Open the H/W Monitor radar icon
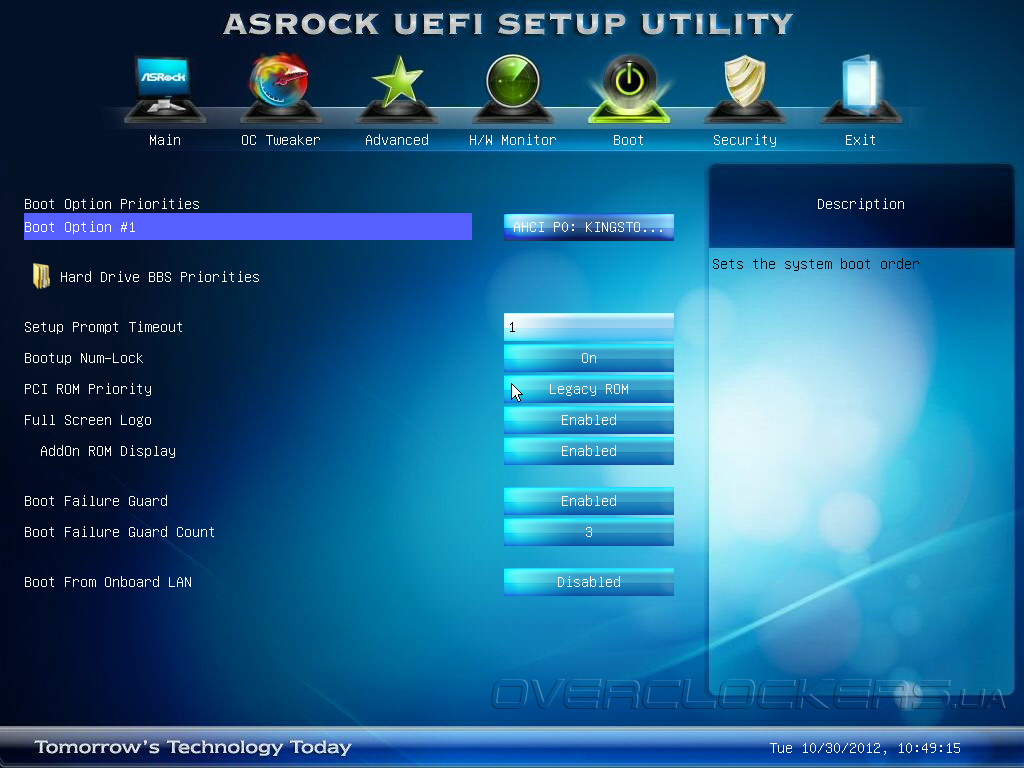Screen dimensions: 1024x768 pos(513,88)
